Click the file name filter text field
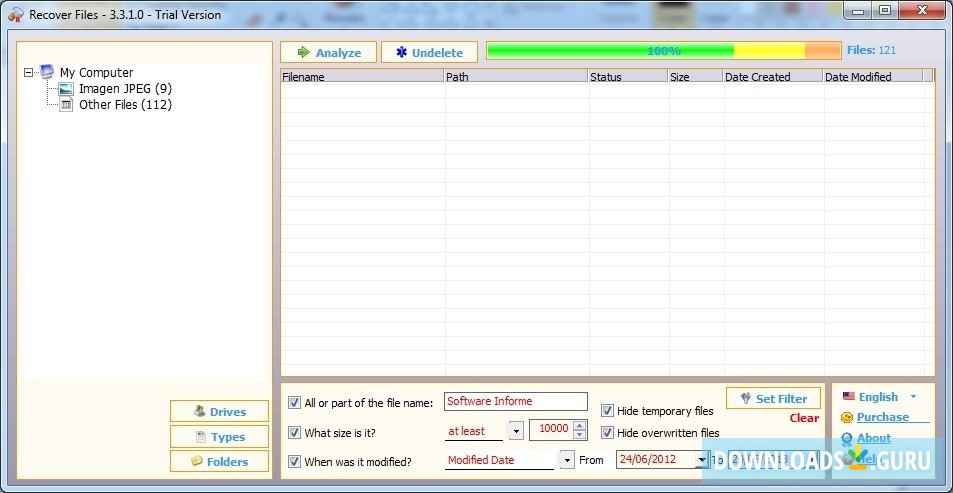The width and height of the screenshot is (953, 493). 516,401
